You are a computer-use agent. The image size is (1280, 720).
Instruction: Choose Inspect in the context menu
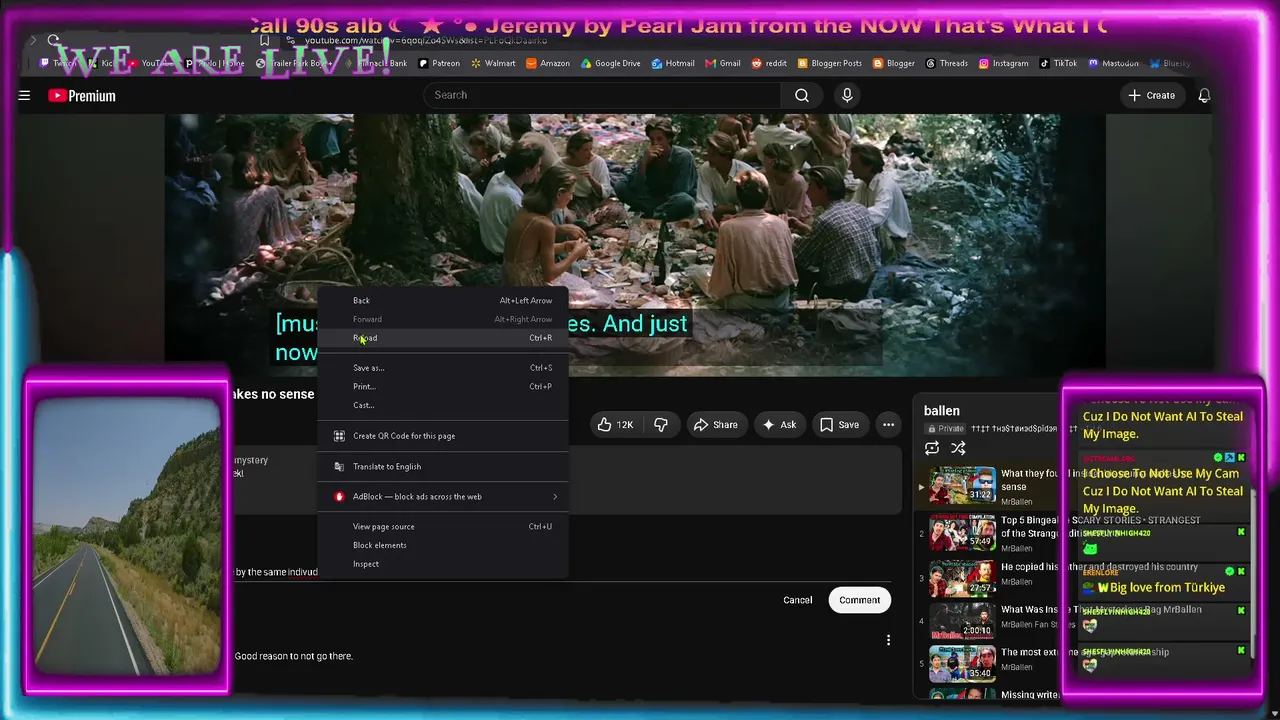click(442, 564)
